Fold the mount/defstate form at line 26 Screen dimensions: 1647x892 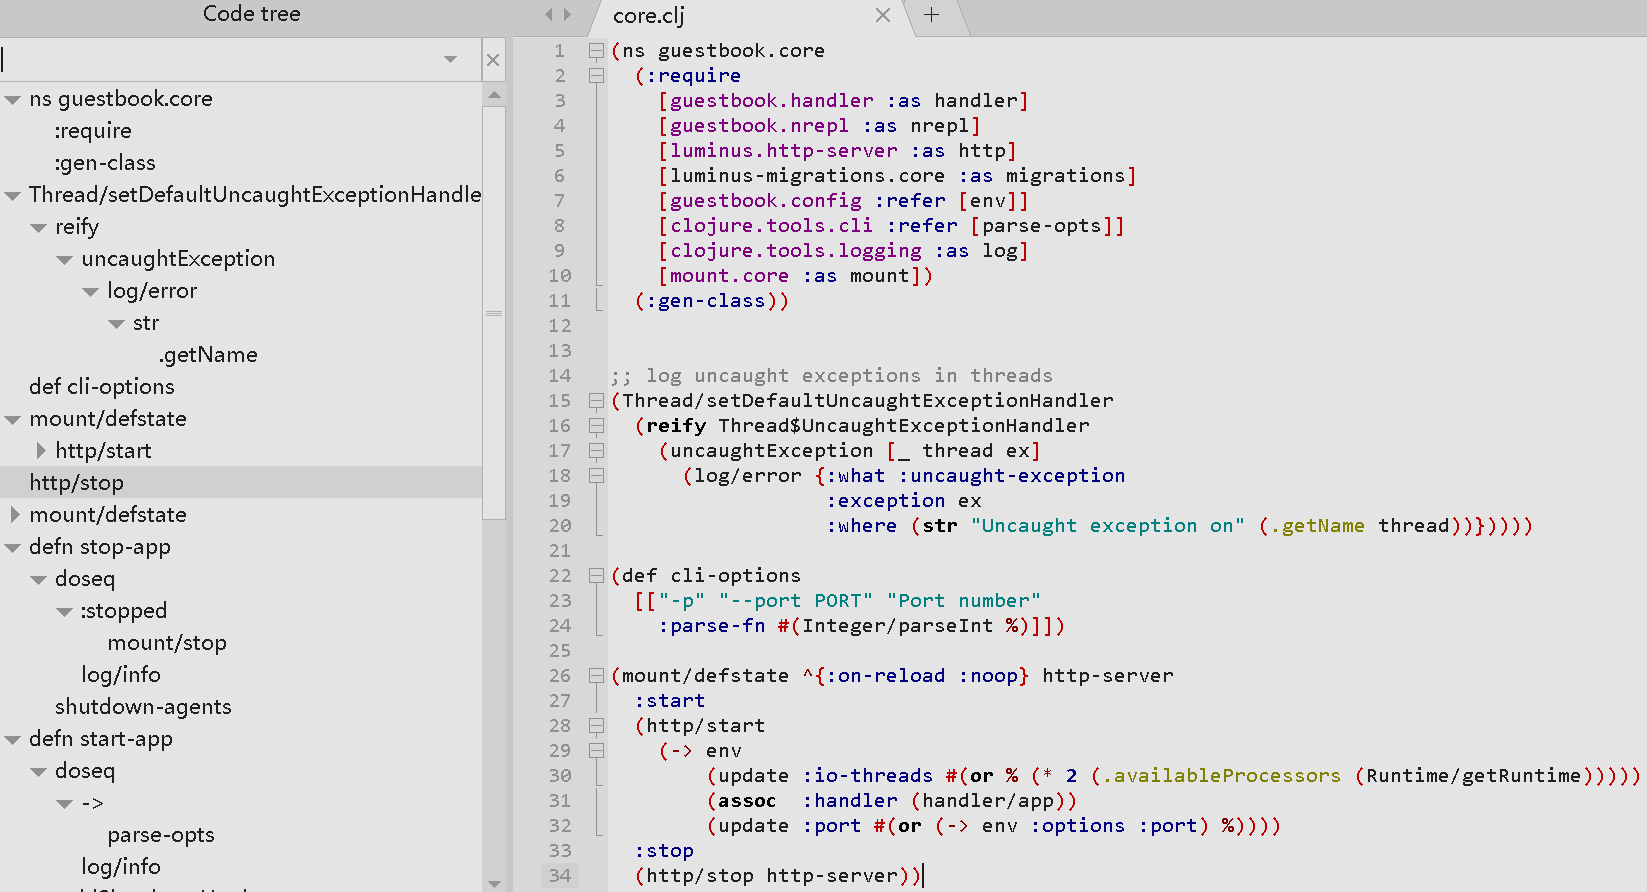(x=596, y=675)
